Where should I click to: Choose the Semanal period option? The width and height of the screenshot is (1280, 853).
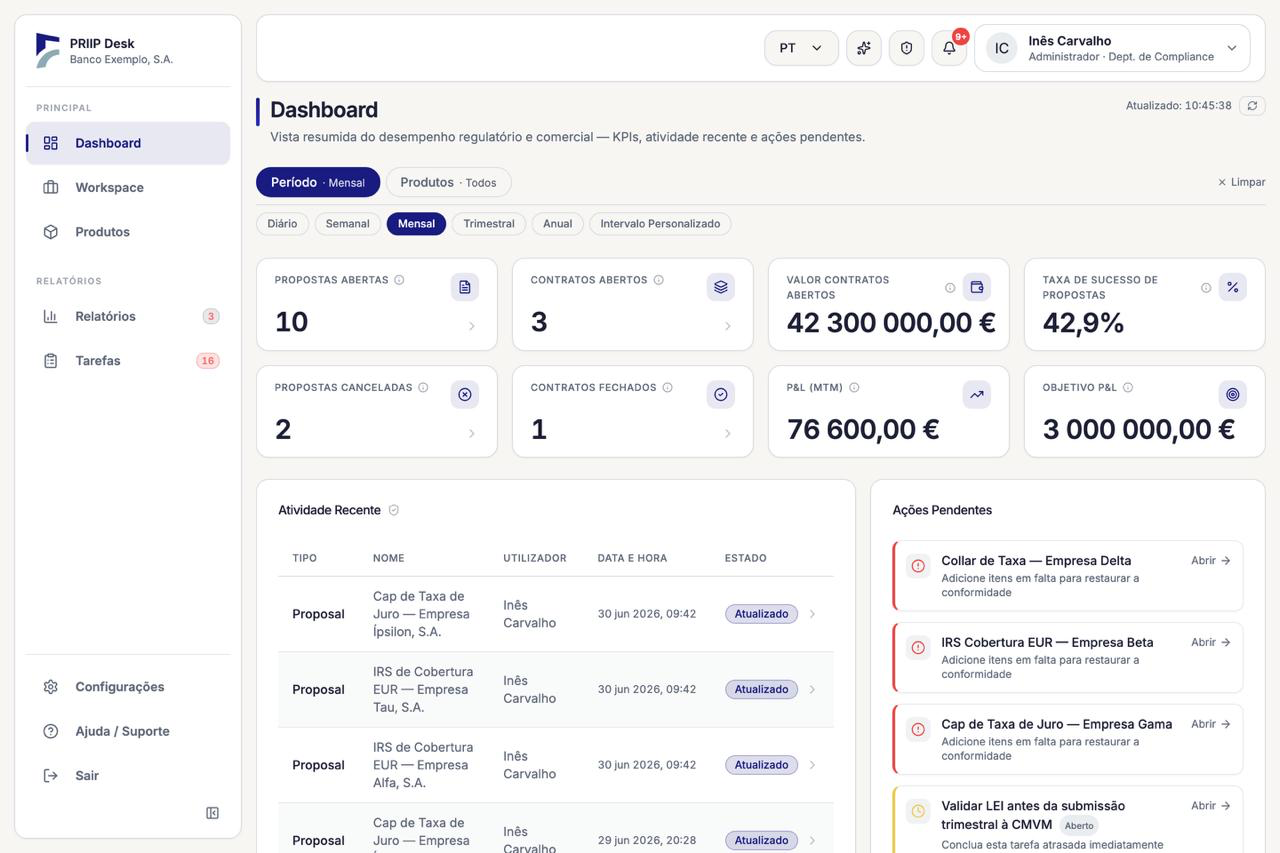(348, 224)
